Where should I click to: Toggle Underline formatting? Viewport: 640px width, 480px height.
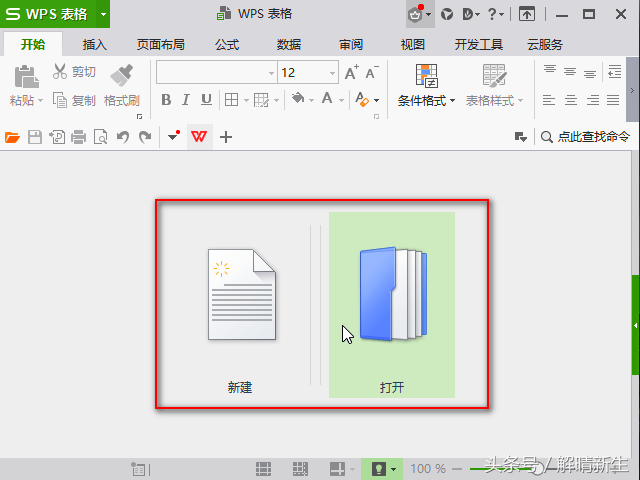pos(206,100)
